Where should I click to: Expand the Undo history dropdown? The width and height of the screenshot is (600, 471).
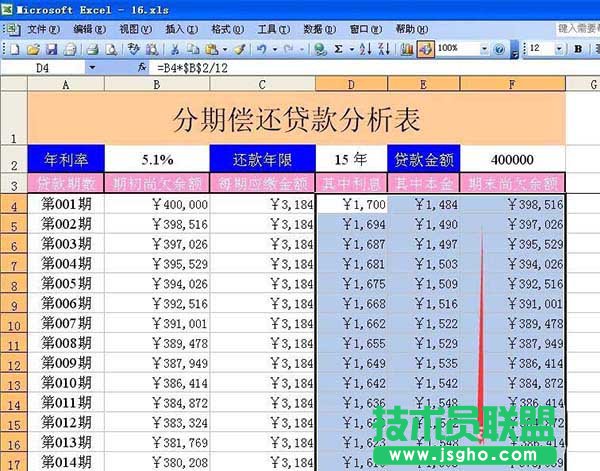point(274,49)
